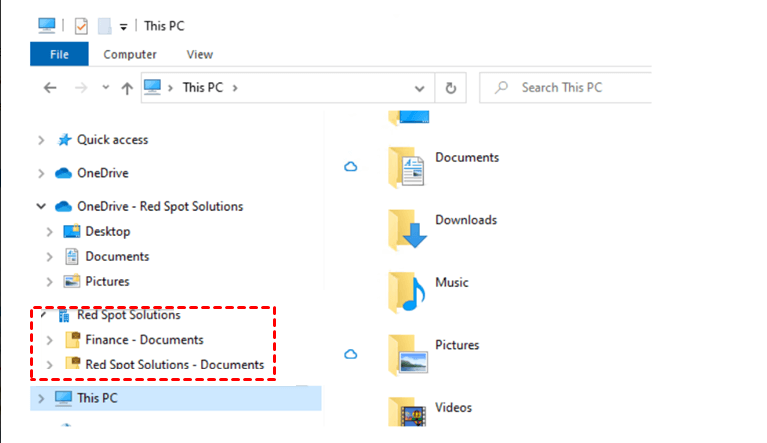Select Finance - Documents library
Screen dimensions: 767x443
click(x=144, y=340)
